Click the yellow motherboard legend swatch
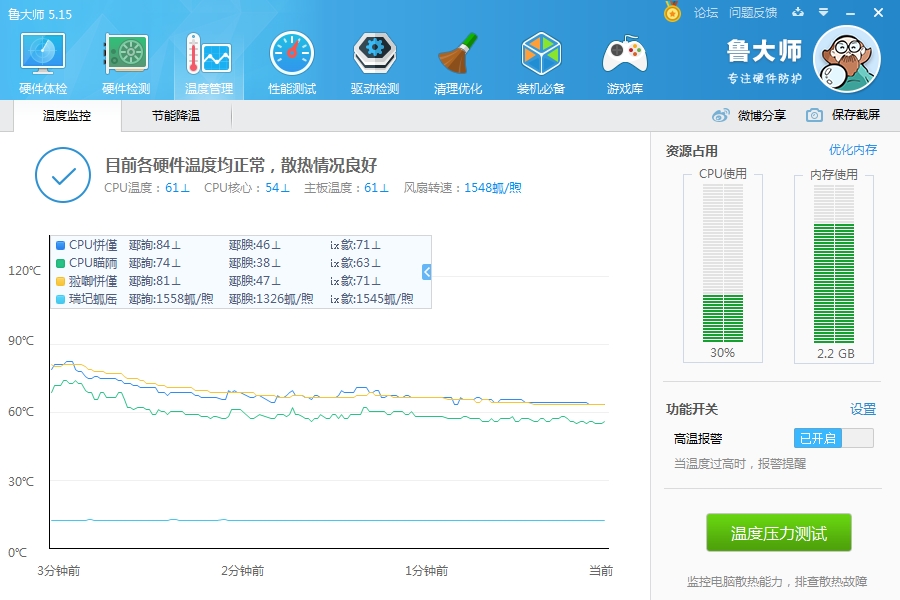Image resolution: width=900 pixels, height=600 pixels. tap(60, 281)
